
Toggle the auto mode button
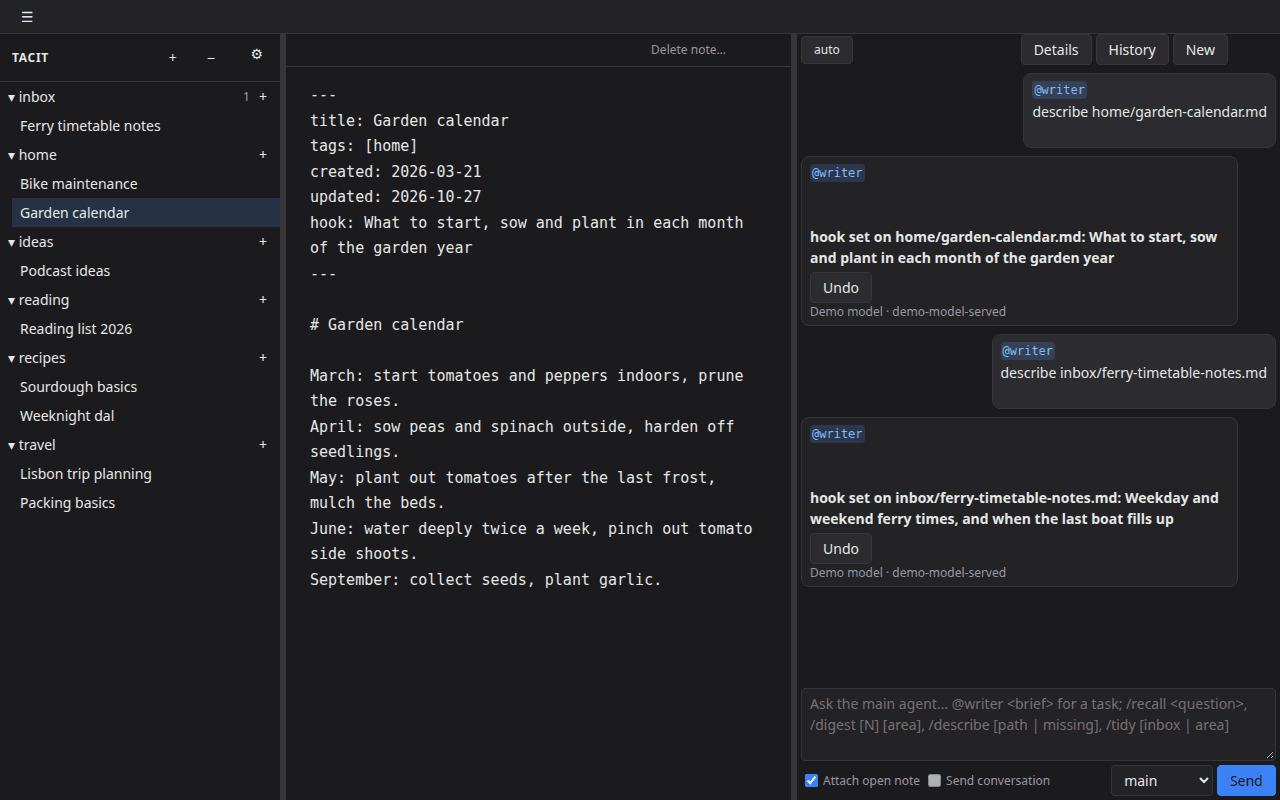(x=827, y=50)
